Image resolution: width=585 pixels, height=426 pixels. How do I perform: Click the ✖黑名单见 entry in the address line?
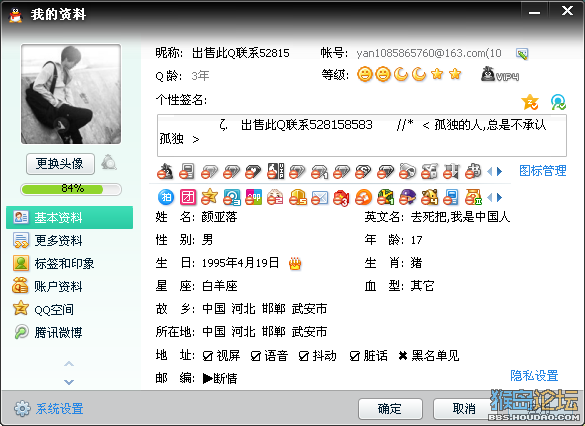(429, 356)
